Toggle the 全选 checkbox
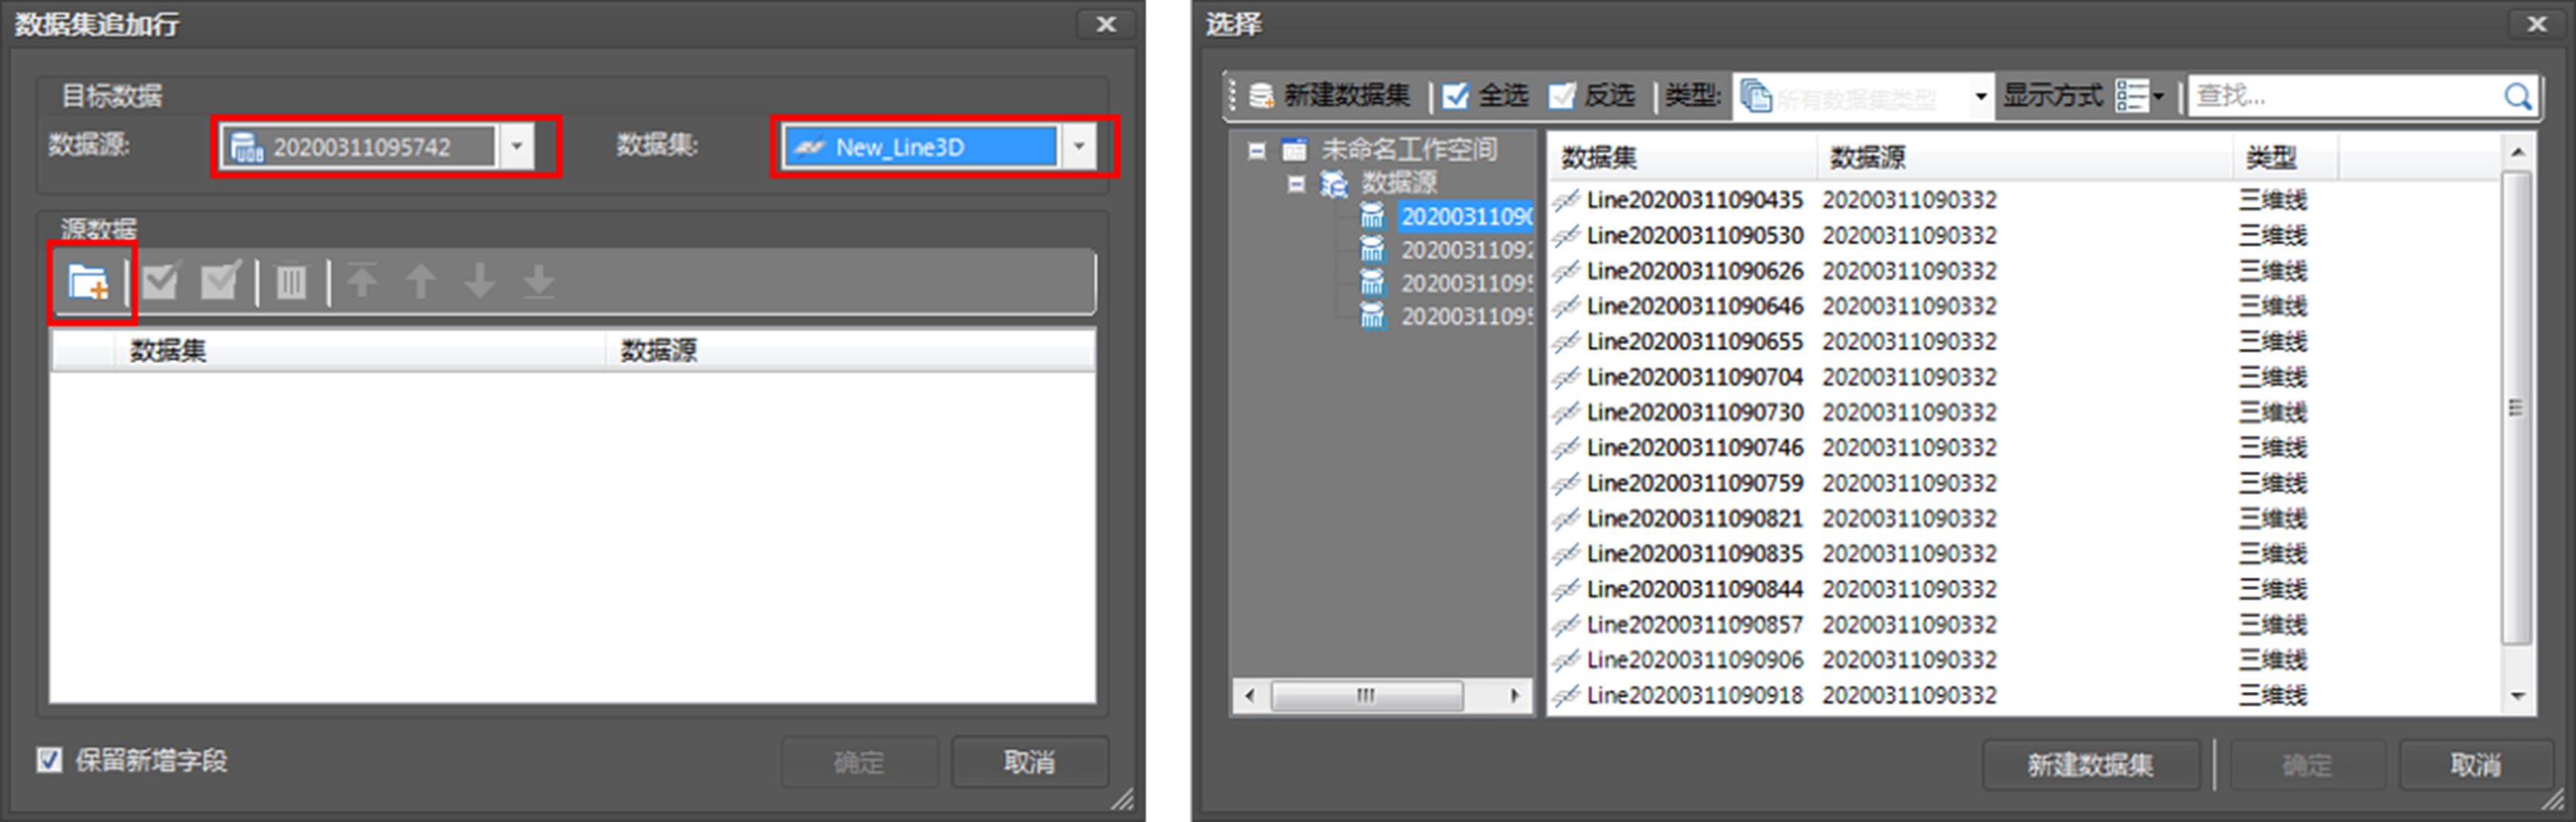Viewport: 2576px width, 822px height. 1456,96
